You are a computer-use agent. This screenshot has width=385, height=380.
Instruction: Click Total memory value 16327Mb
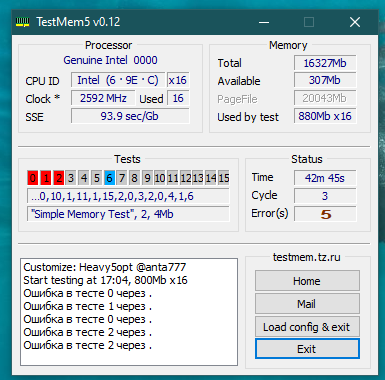325,63
